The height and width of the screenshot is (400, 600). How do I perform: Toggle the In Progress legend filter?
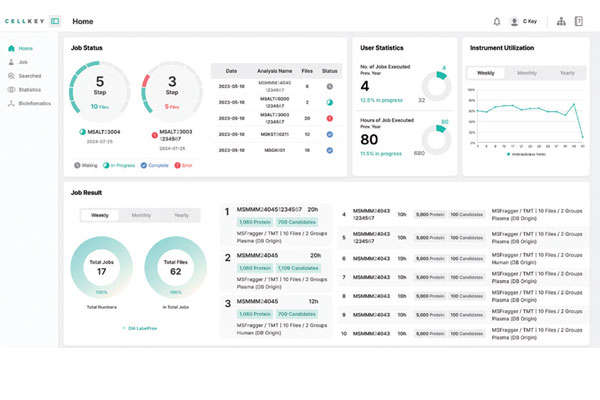(120, 165)
